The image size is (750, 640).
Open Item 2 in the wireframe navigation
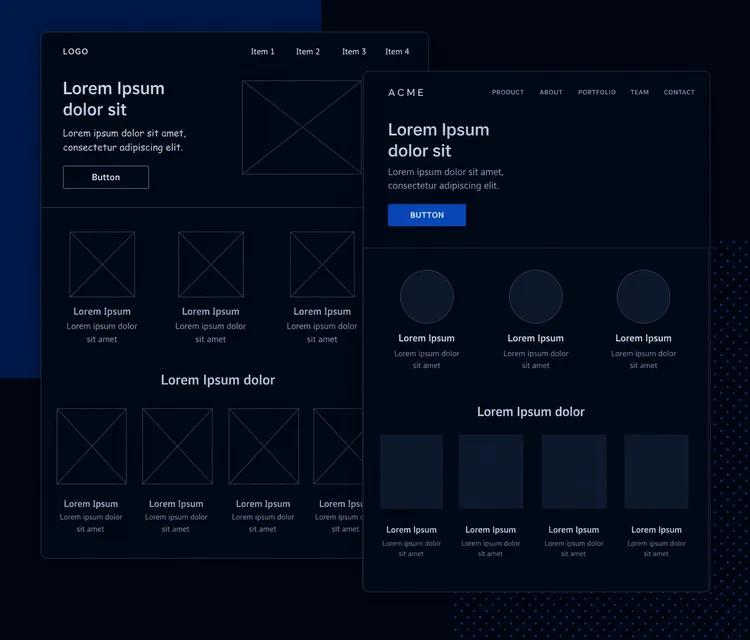tap(308, 51)
